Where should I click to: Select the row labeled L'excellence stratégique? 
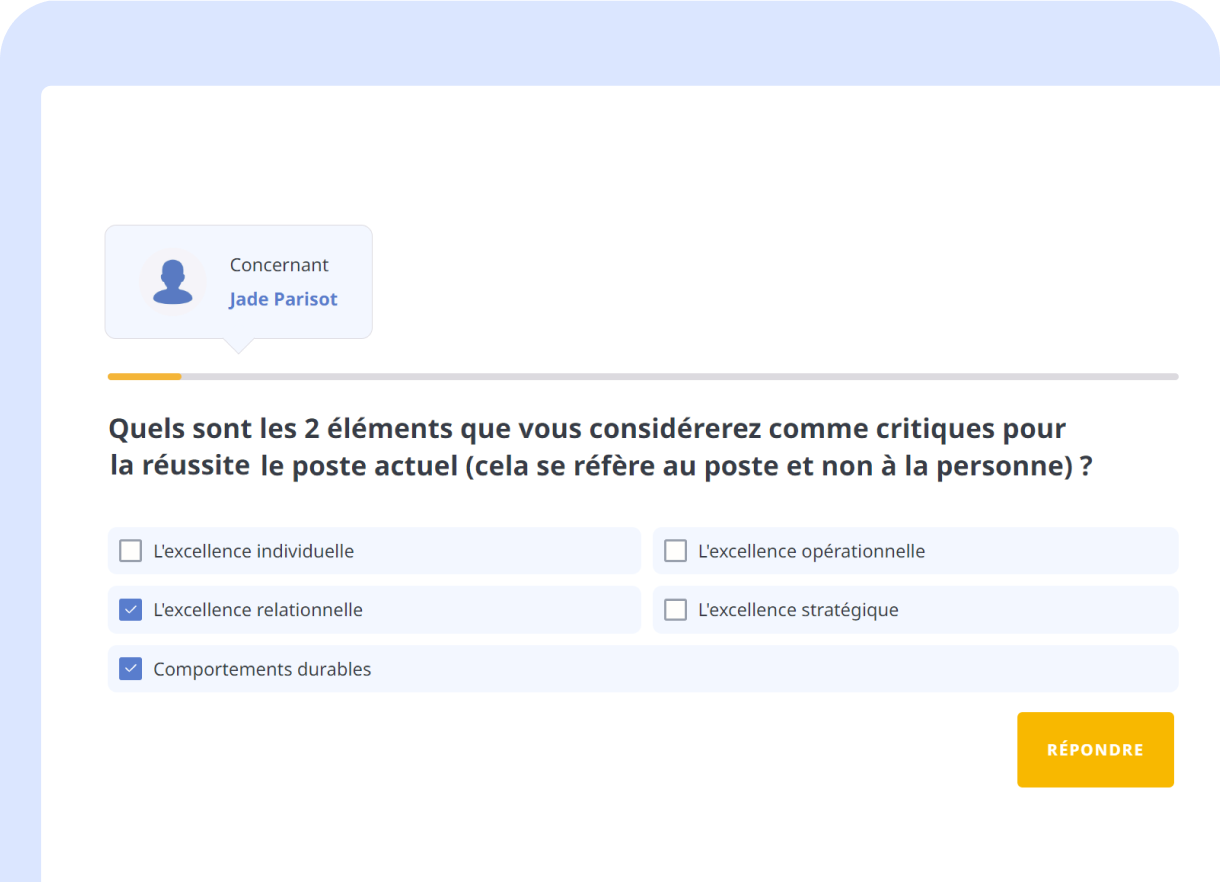(x=915, y=609)
